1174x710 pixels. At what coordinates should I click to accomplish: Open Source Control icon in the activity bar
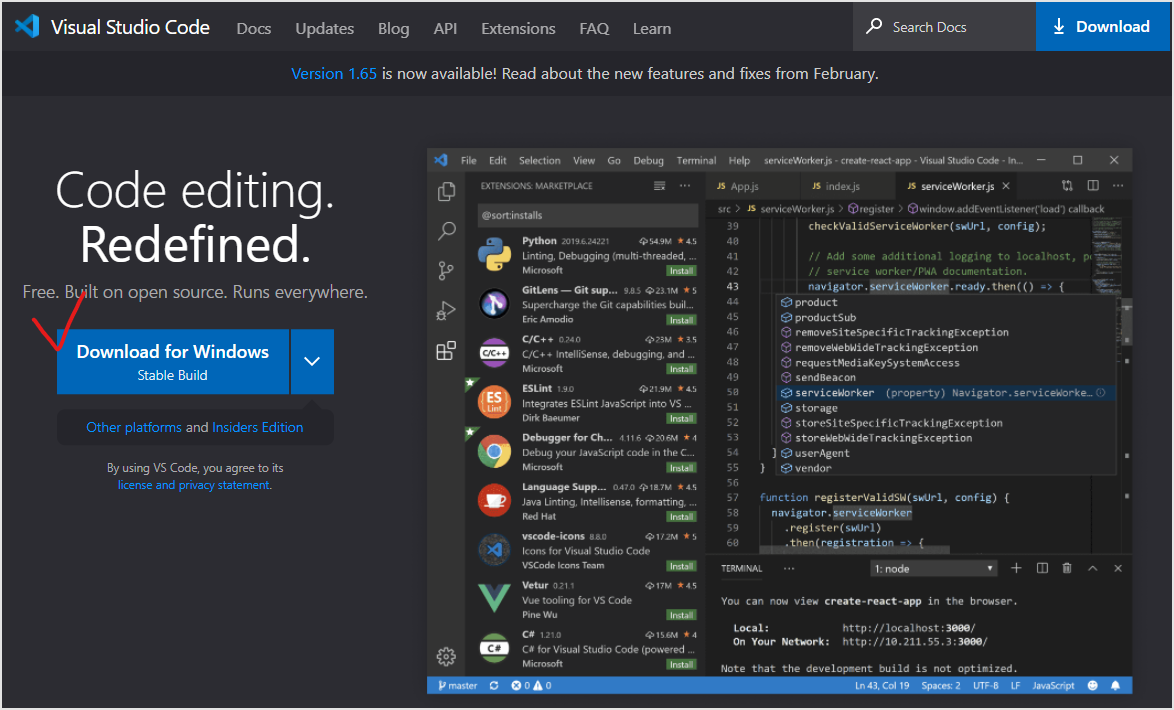click(446, 270)
